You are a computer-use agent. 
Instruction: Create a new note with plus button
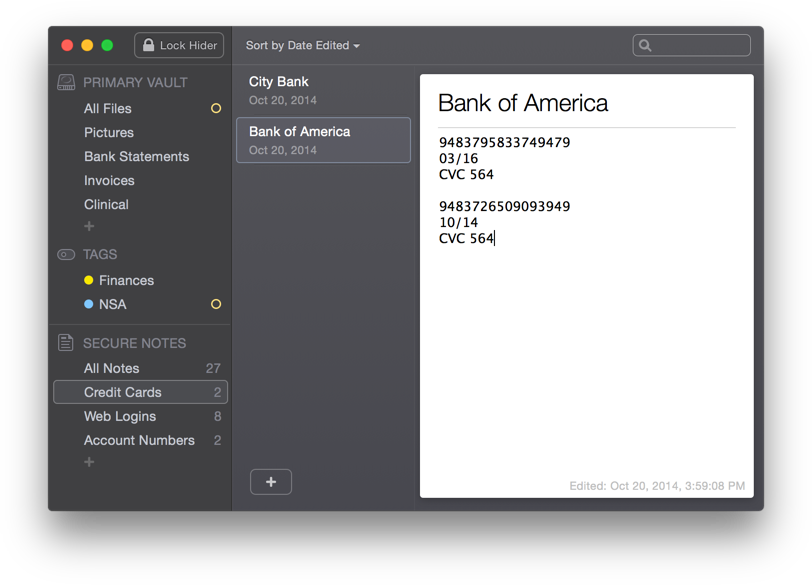[x=271, y=482]
